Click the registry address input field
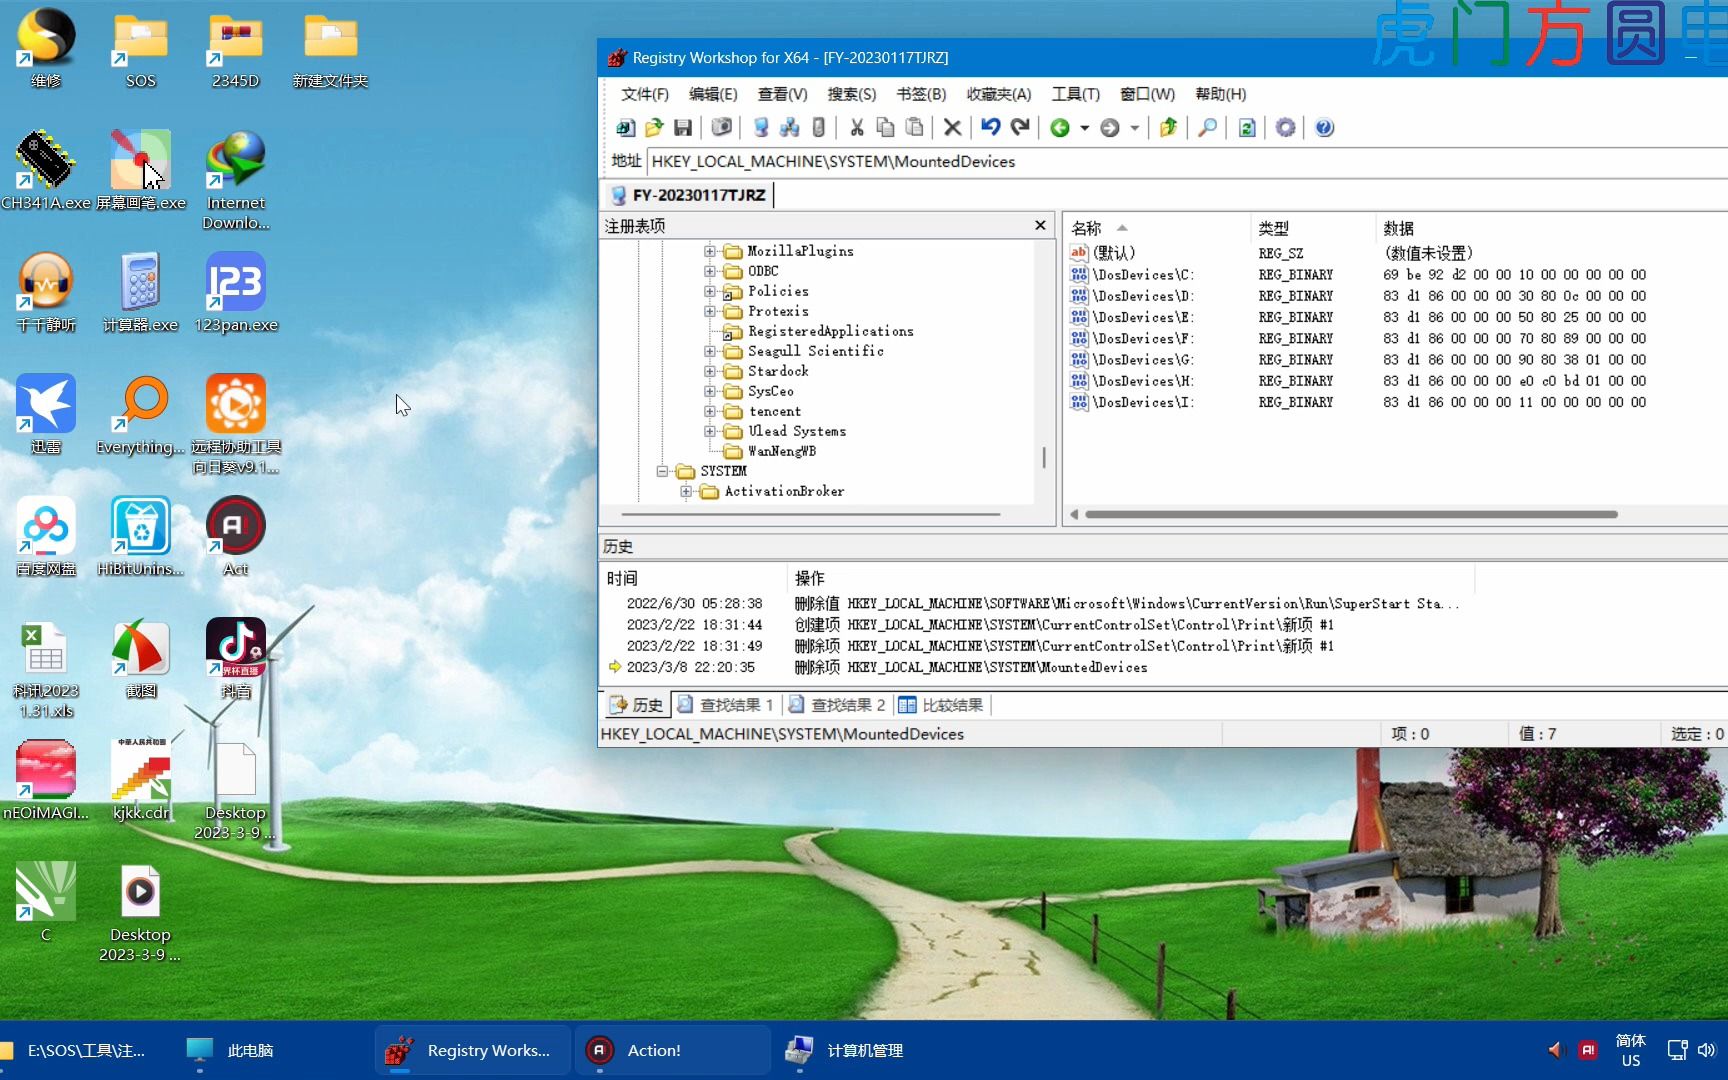This screenshot has height=1080, width=1728. pos(1187,161)
